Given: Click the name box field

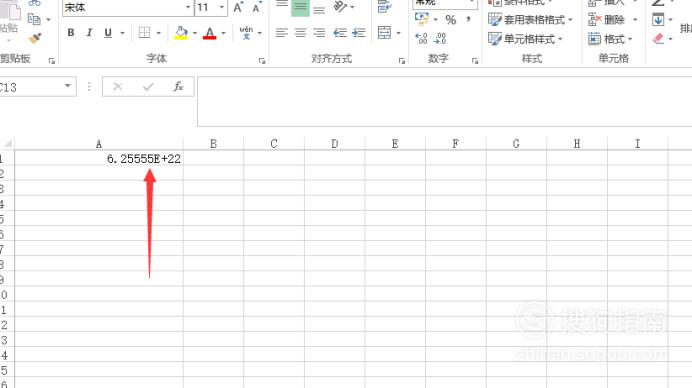Looking at the screenshot, I should (x=30, y=87).
